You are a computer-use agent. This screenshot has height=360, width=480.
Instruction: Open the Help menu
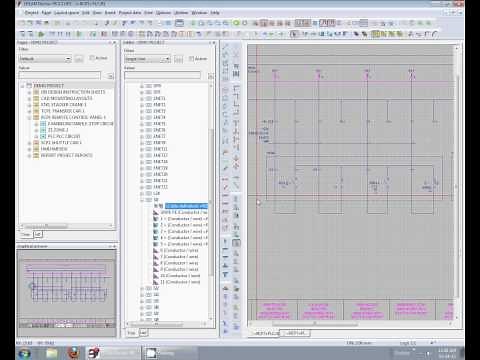click(215, 13)
